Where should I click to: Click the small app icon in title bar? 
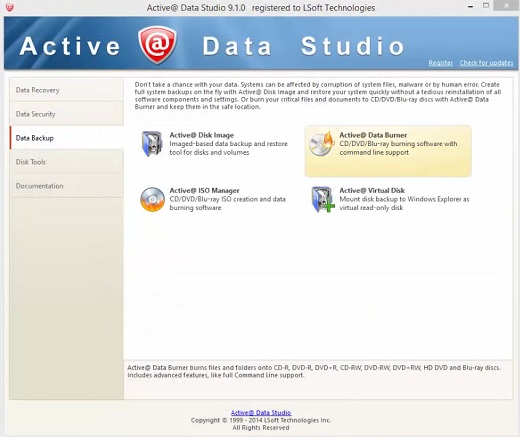pos(10,7)
